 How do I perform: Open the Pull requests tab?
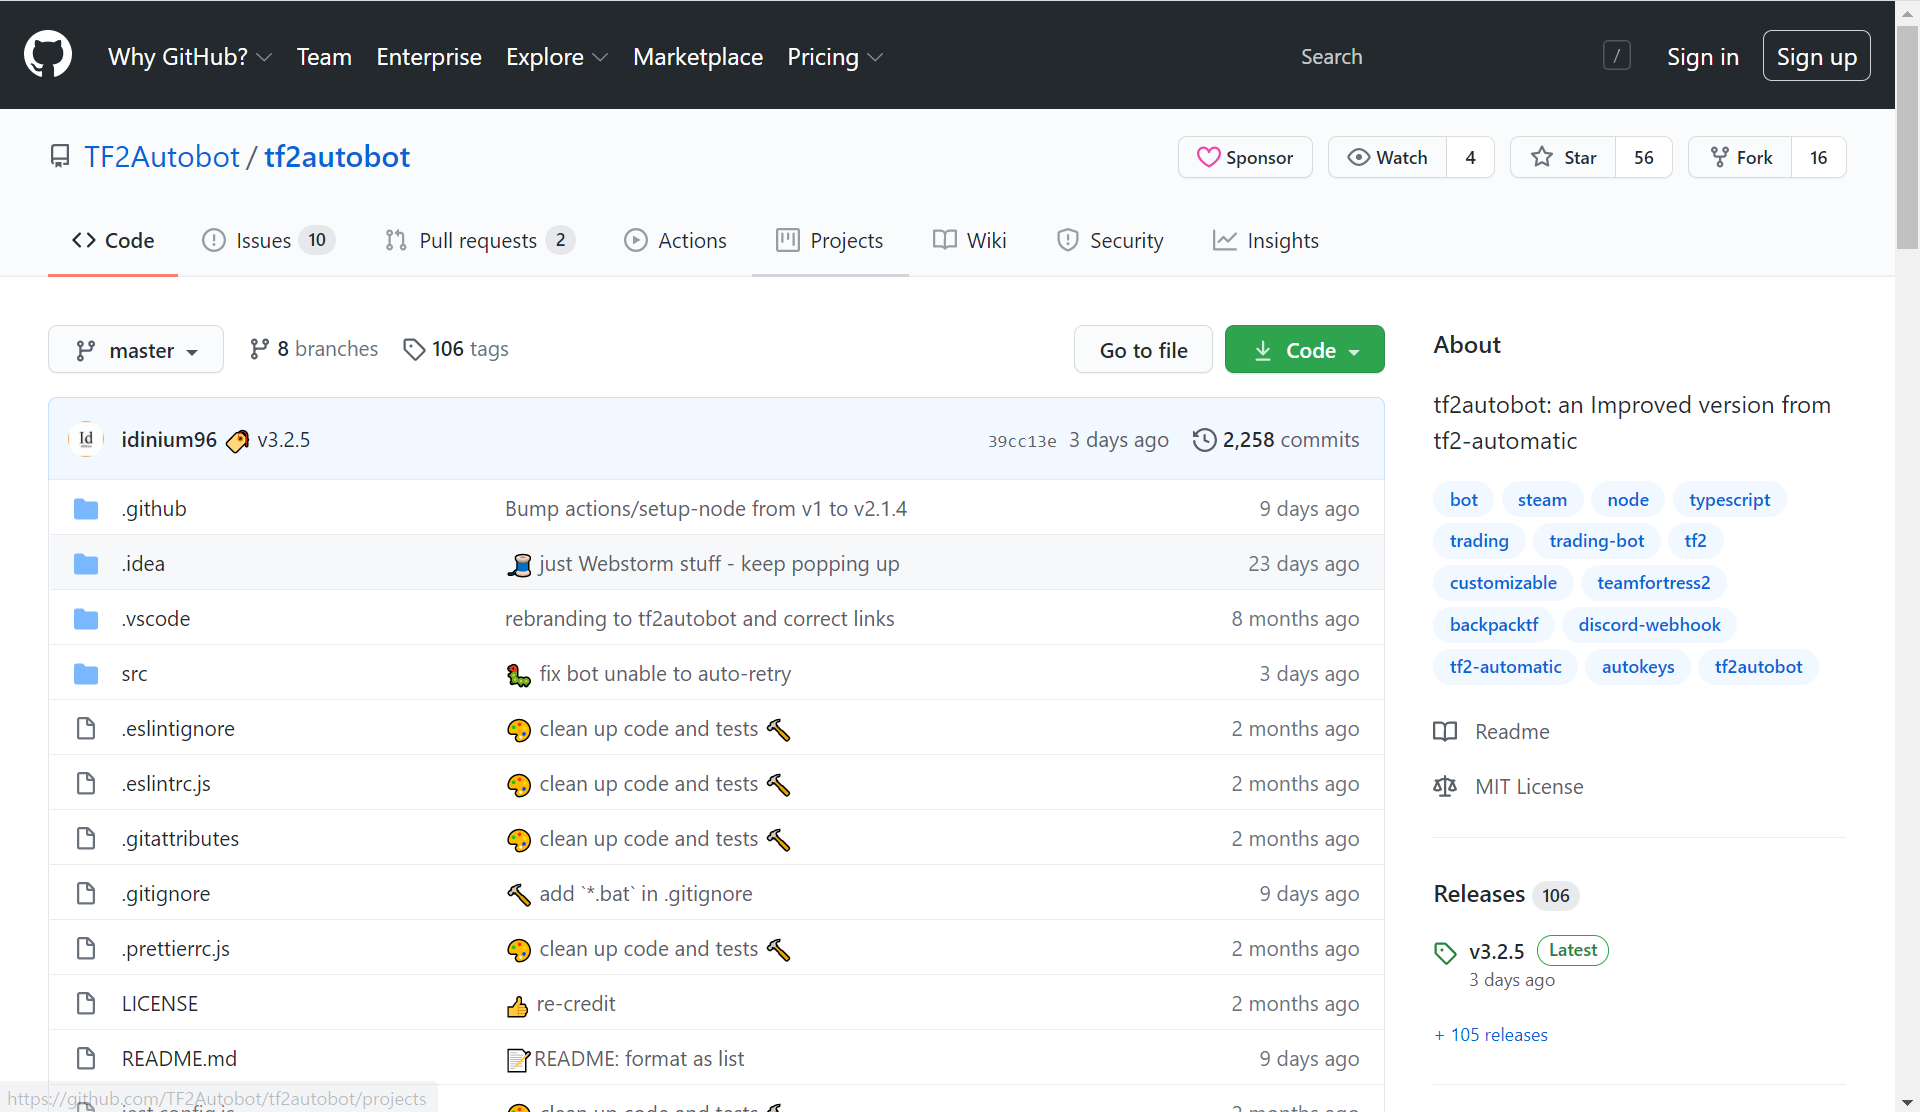(x=478, y=241)
